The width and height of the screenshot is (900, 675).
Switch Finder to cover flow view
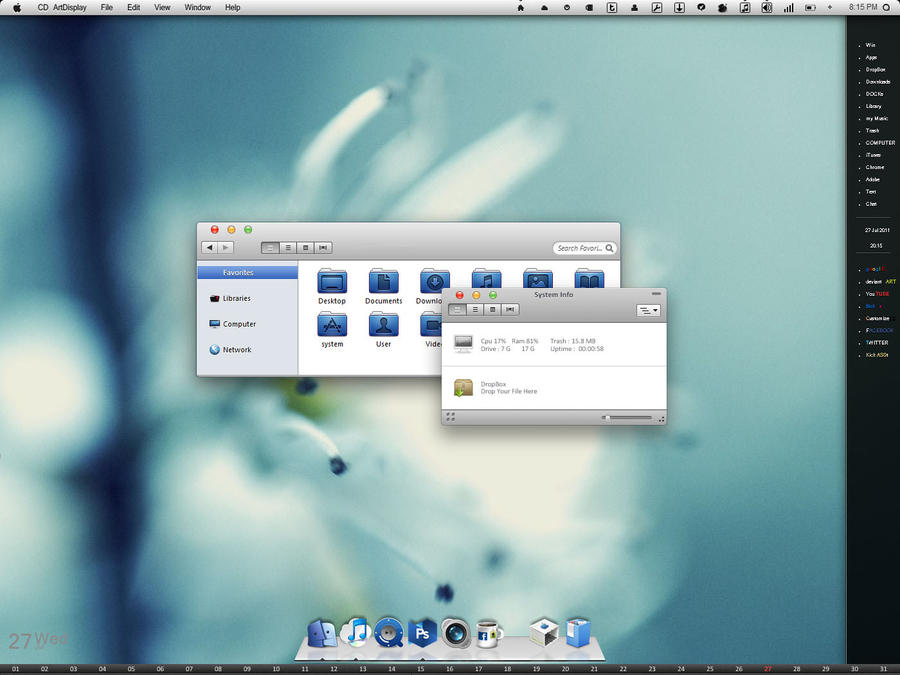coord(323,247)
